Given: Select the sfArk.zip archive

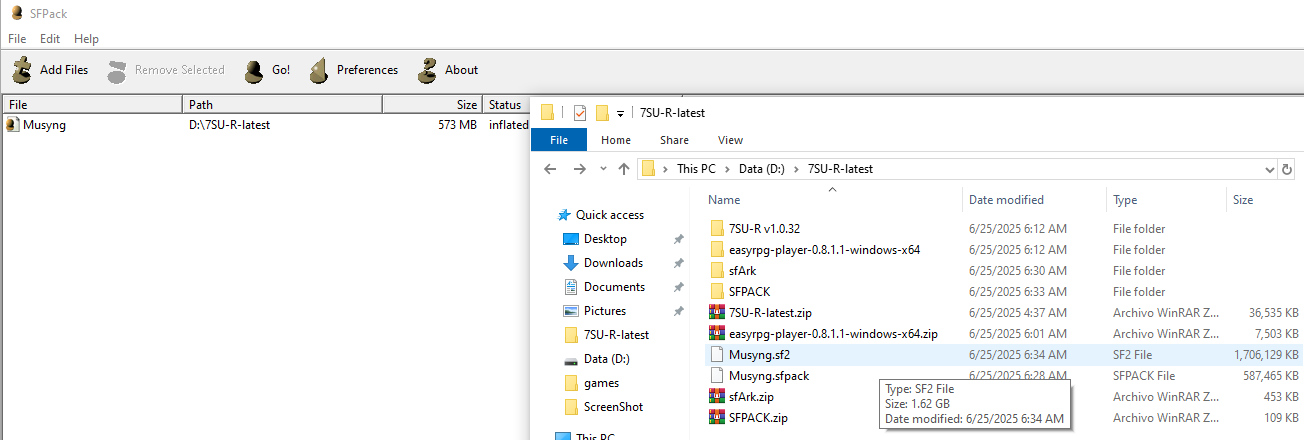Looking at the screenshot, I should (x=751, y=397).
